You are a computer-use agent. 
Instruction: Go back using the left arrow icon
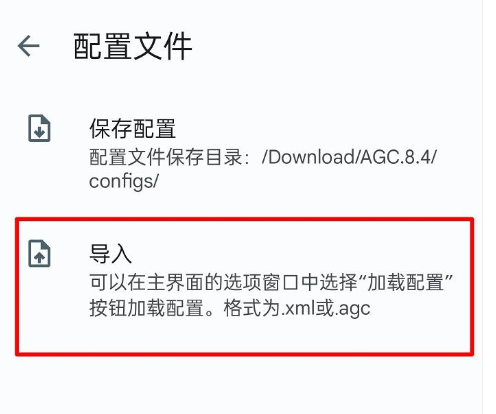tap(29, 46)
